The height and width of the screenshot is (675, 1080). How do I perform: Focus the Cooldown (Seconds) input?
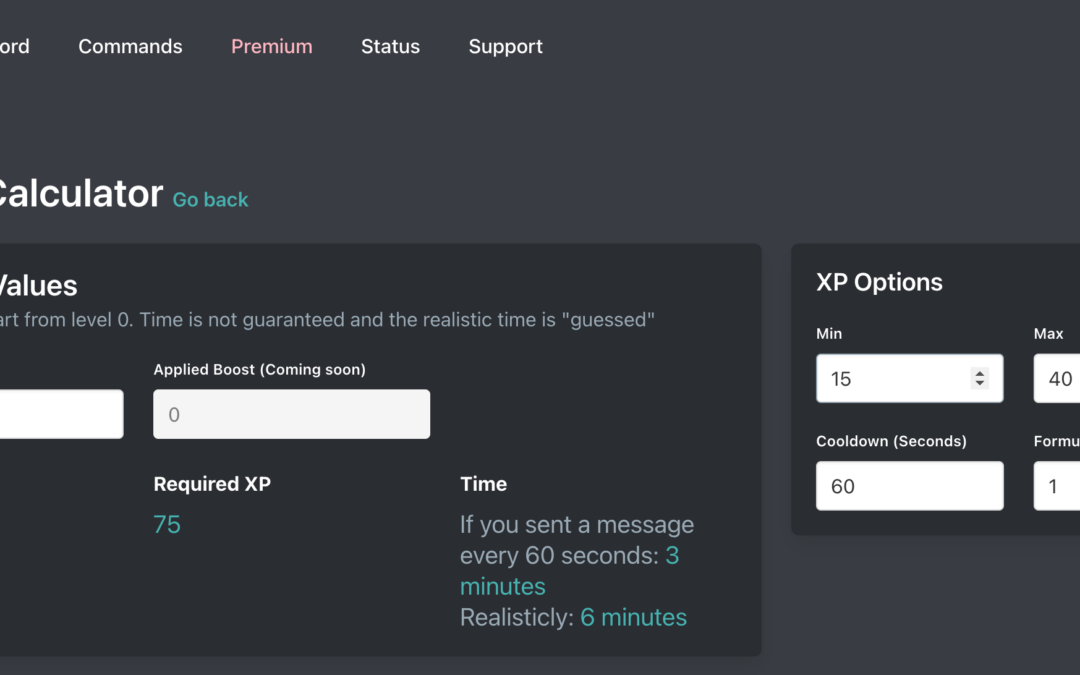click(909, 486)
